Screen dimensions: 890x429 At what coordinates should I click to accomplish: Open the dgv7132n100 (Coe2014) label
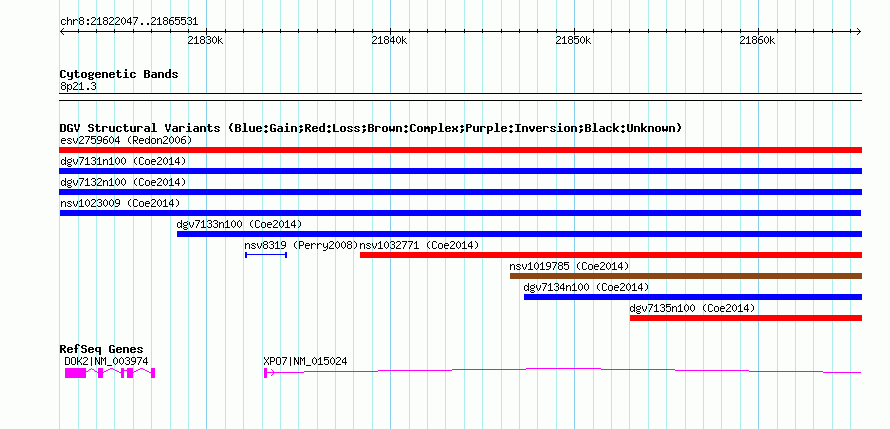coord(123,182)
